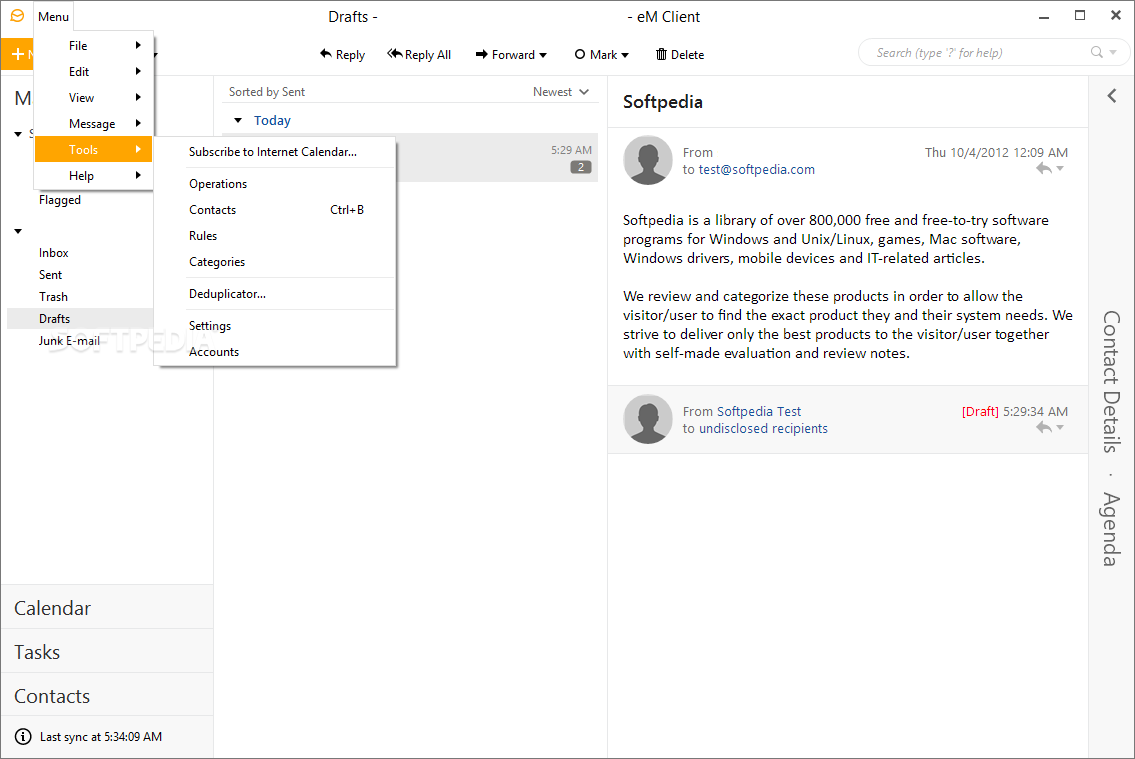Open the Edit submenu
The image size is (1135, 759).
coord(94,72)
